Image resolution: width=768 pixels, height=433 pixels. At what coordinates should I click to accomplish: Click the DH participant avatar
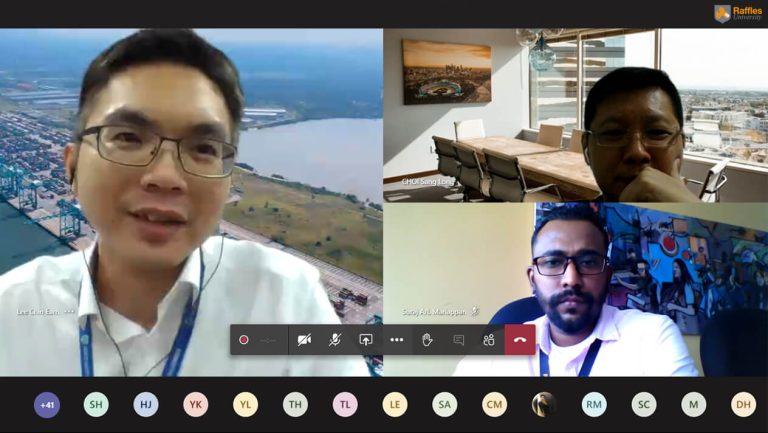coord(743,404)
